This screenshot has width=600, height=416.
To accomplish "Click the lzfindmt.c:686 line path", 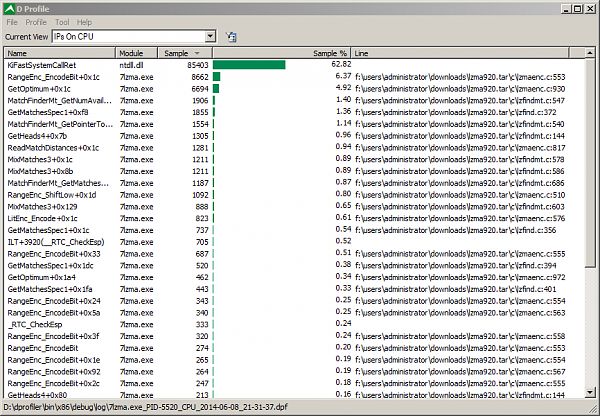I will point(460,183).
